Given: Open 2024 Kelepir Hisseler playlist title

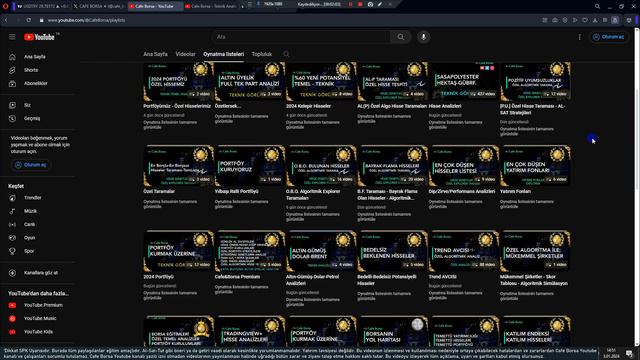Looking at the screenshot, I should [x=309, y=106].
